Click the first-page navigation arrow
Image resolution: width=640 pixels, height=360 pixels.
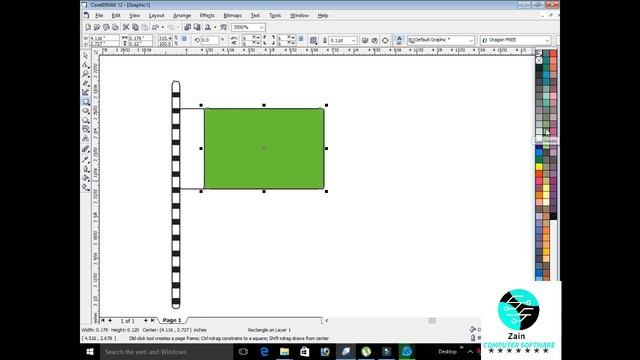point(103,320)
